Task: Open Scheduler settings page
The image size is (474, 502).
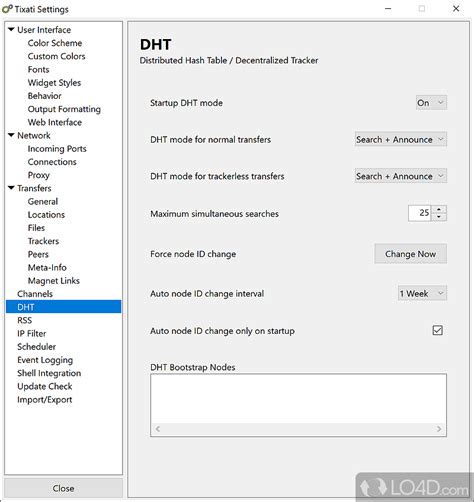Action: [x=36, y=347]
